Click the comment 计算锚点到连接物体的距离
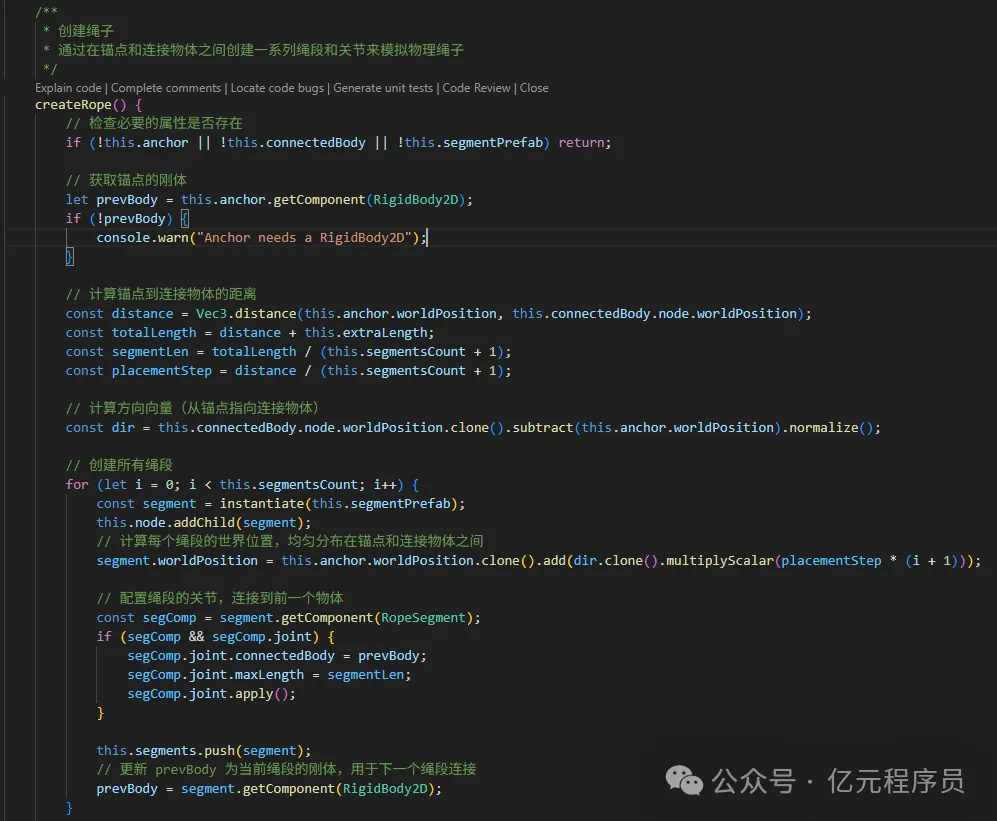The width and height of the screenshot is (997, 821). (161, 294)
